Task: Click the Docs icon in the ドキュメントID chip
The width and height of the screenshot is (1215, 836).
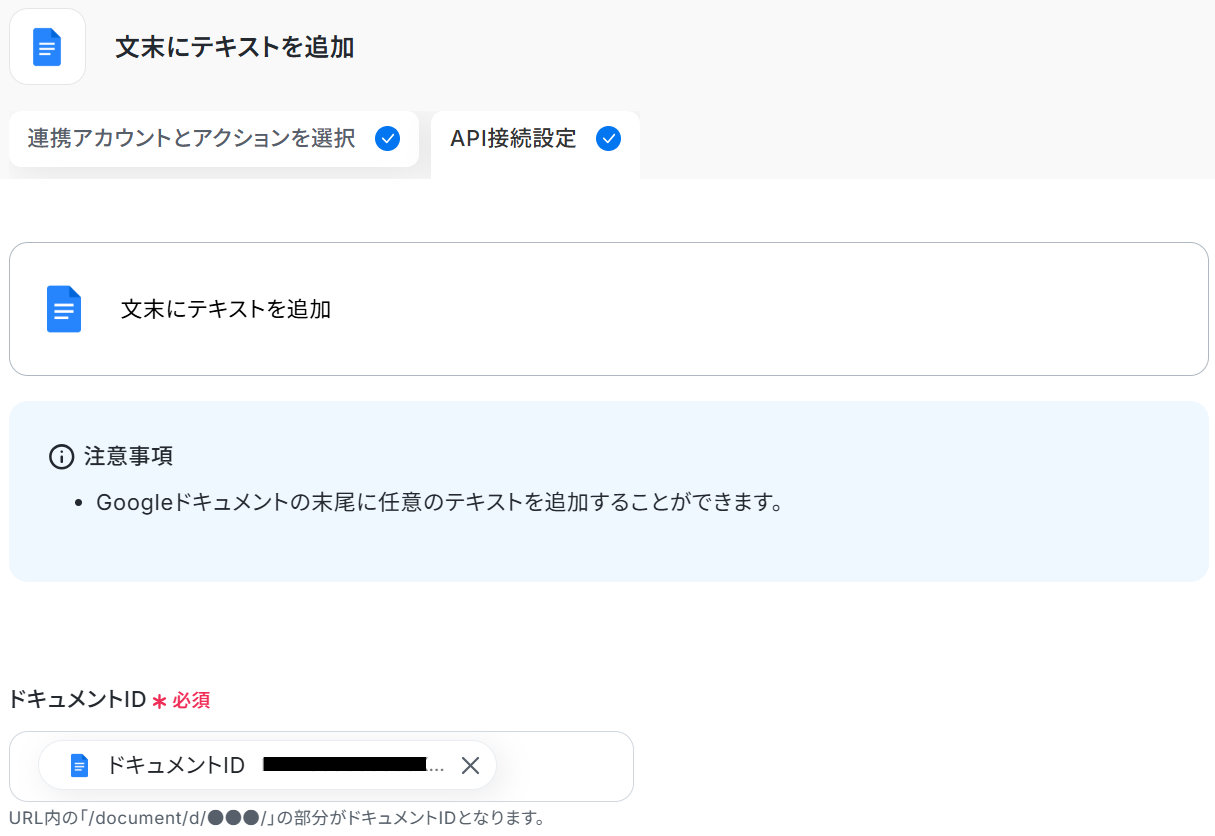Action: coord(79,766)
